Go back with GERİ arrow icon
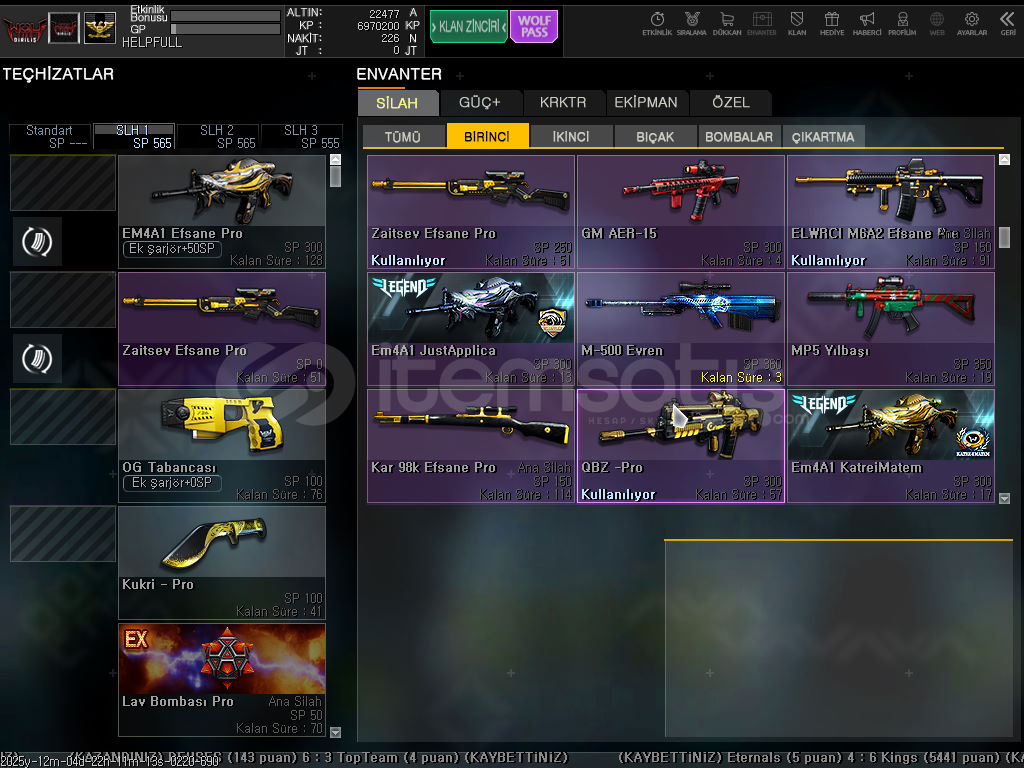 coord(1008,24)
